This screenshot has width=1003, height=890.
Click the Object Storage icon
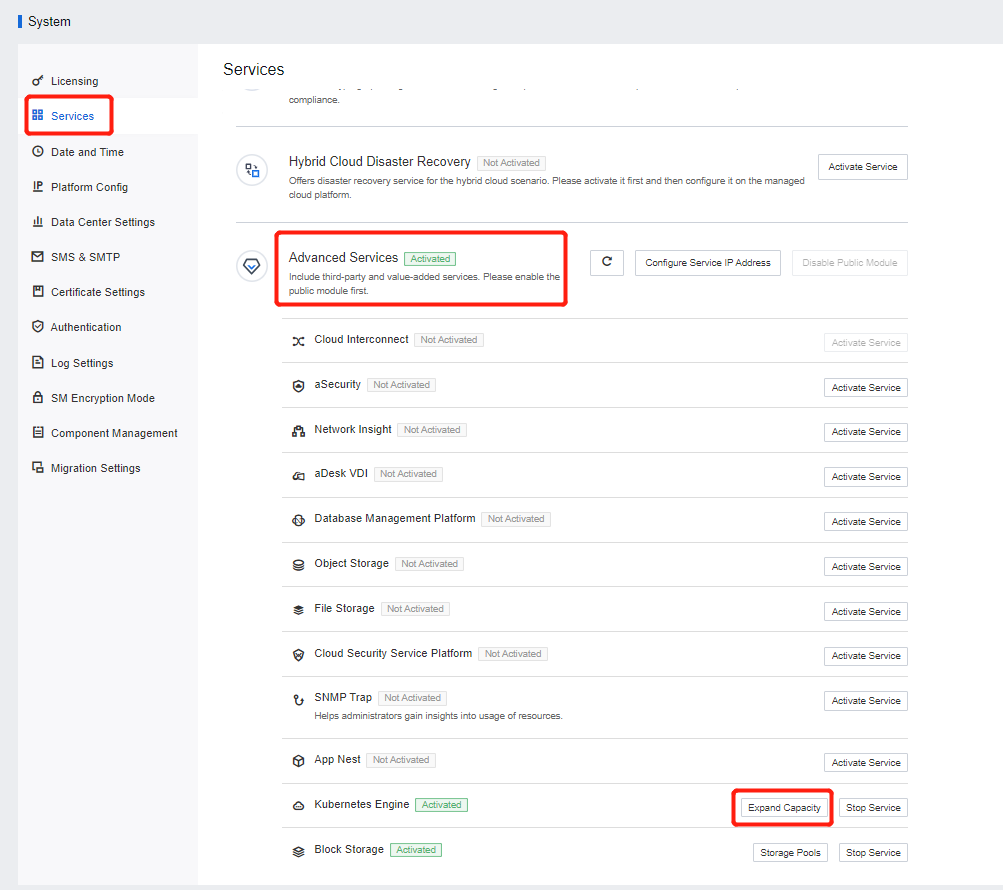click(298, 565)
